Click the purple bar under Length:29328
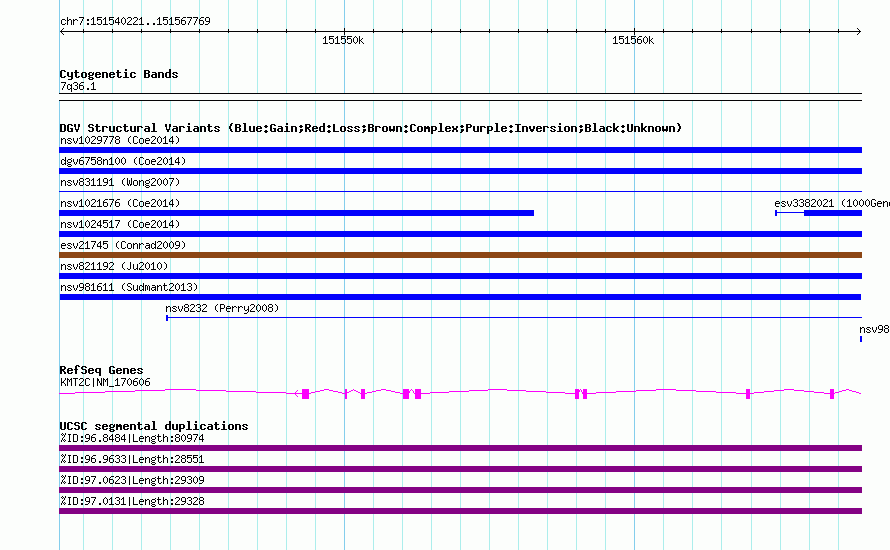This screenshot has height=550, width=890. point(460,511)
